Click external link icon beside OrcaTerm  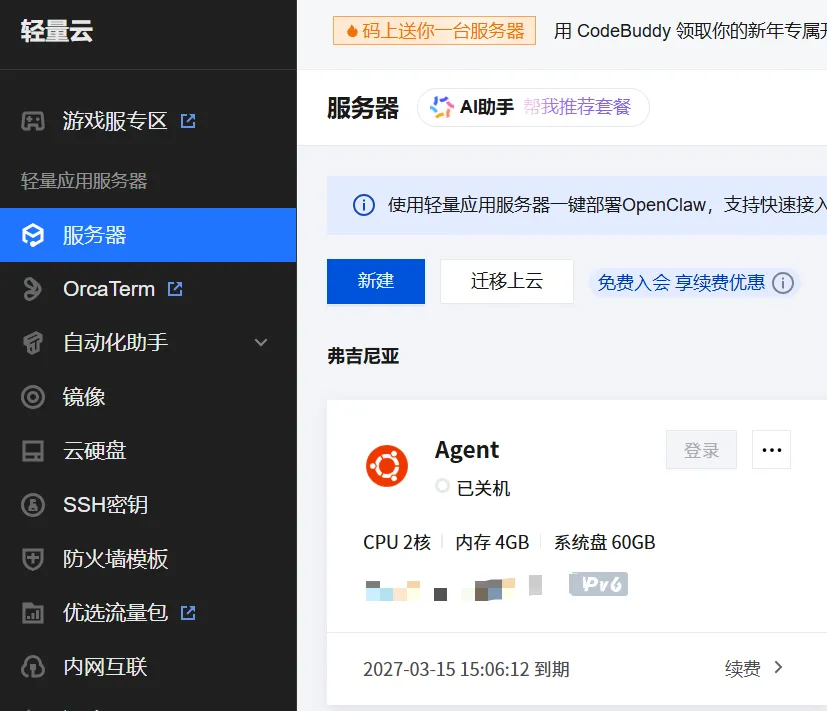point(175,289)
